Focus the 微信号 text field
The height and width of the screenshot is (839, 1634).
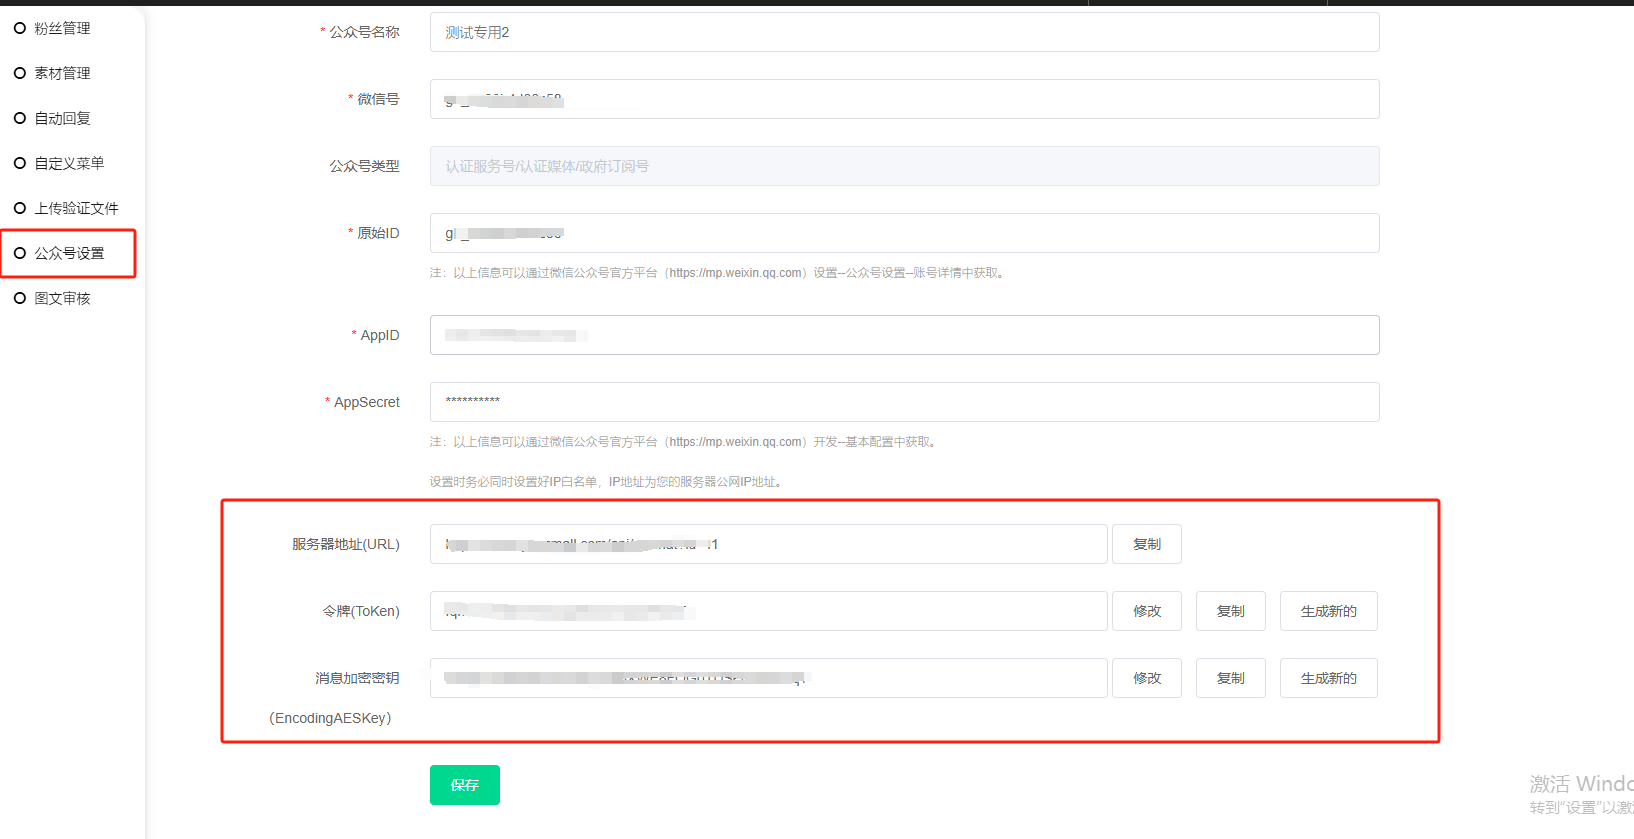click(x=904, y=100)
